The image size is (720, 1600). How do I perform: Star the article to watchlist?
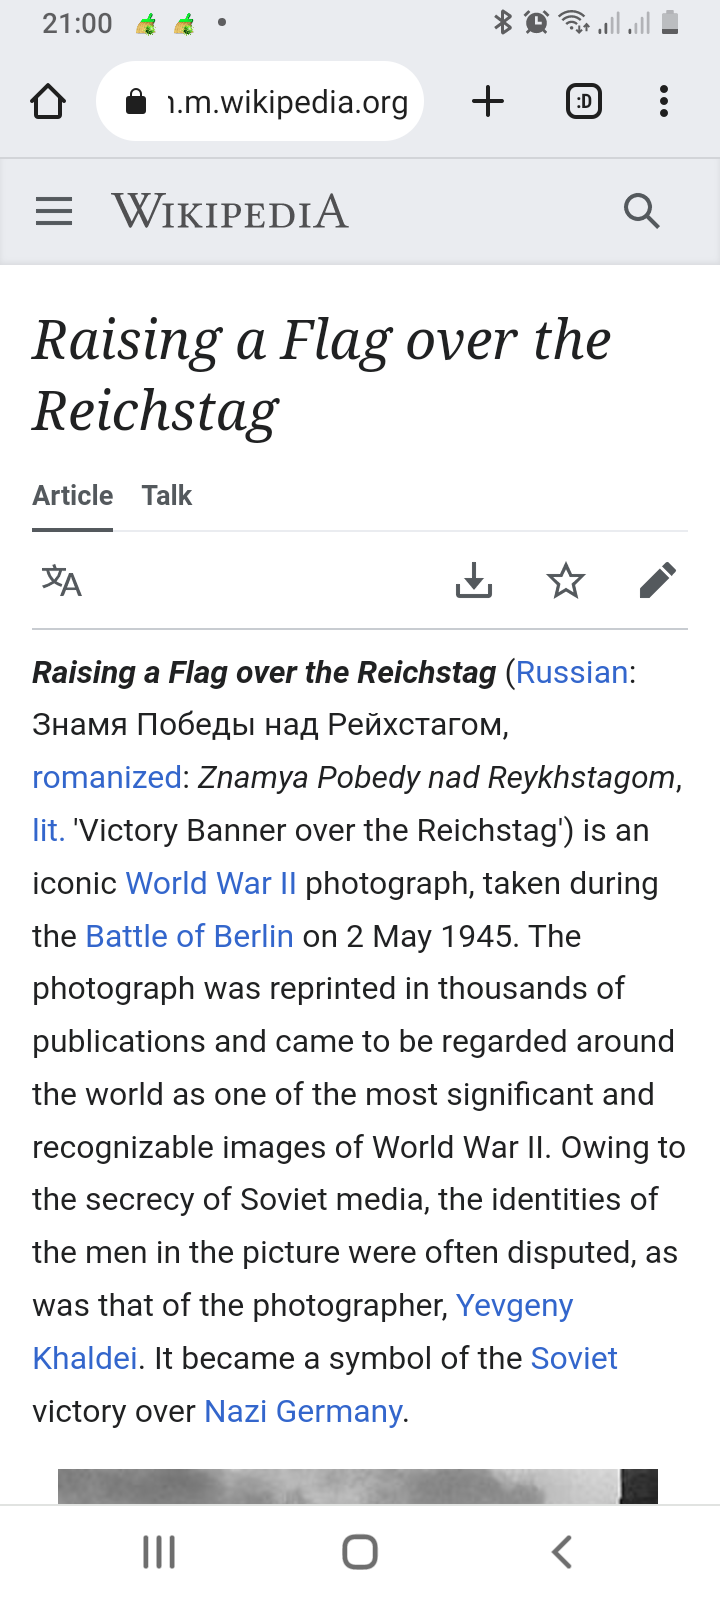(566, 580)
